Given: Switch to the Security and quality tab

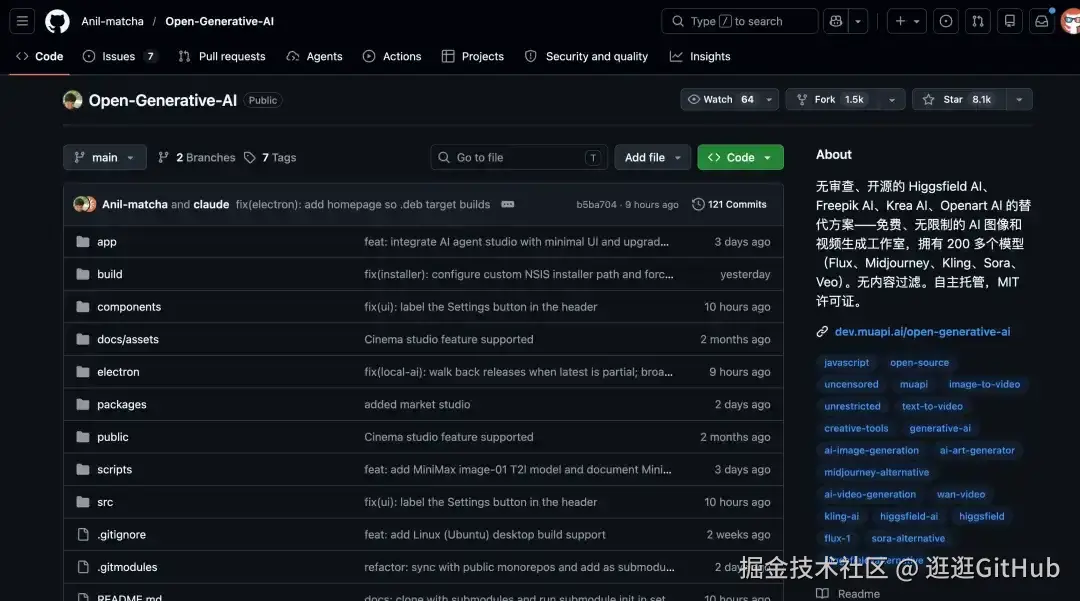Looking at the screenshot, I should [586, 56].
